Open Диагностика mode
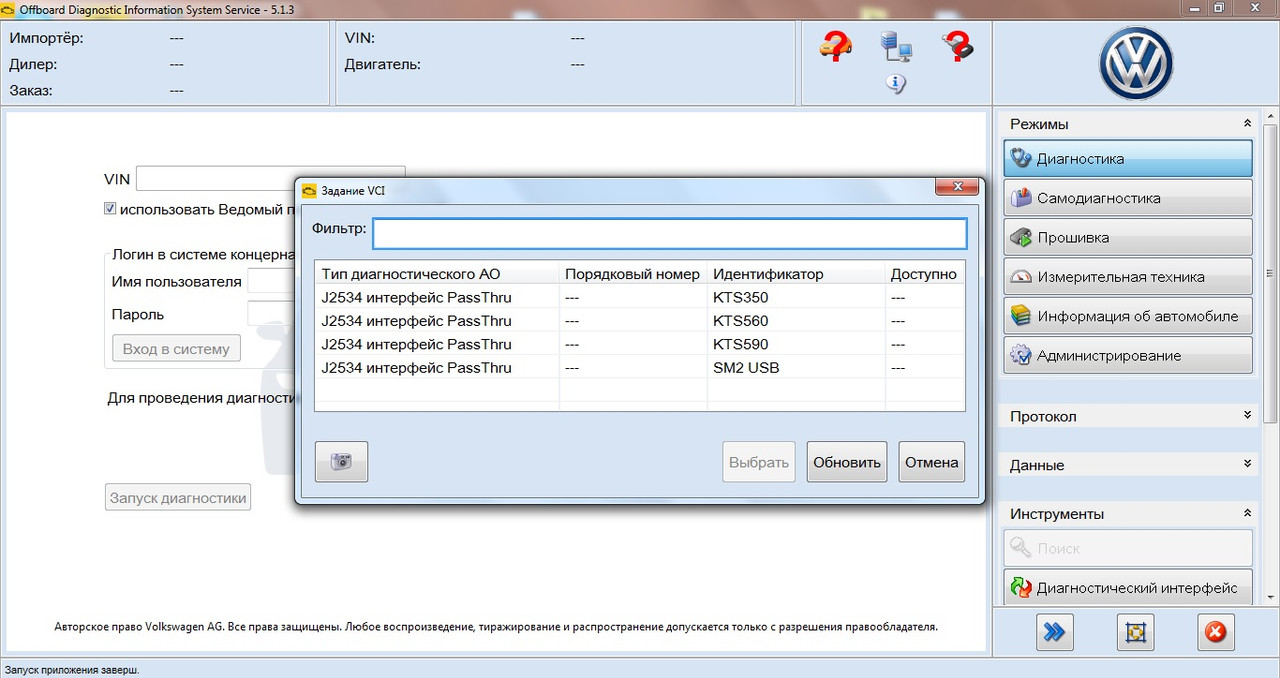 1128,159
